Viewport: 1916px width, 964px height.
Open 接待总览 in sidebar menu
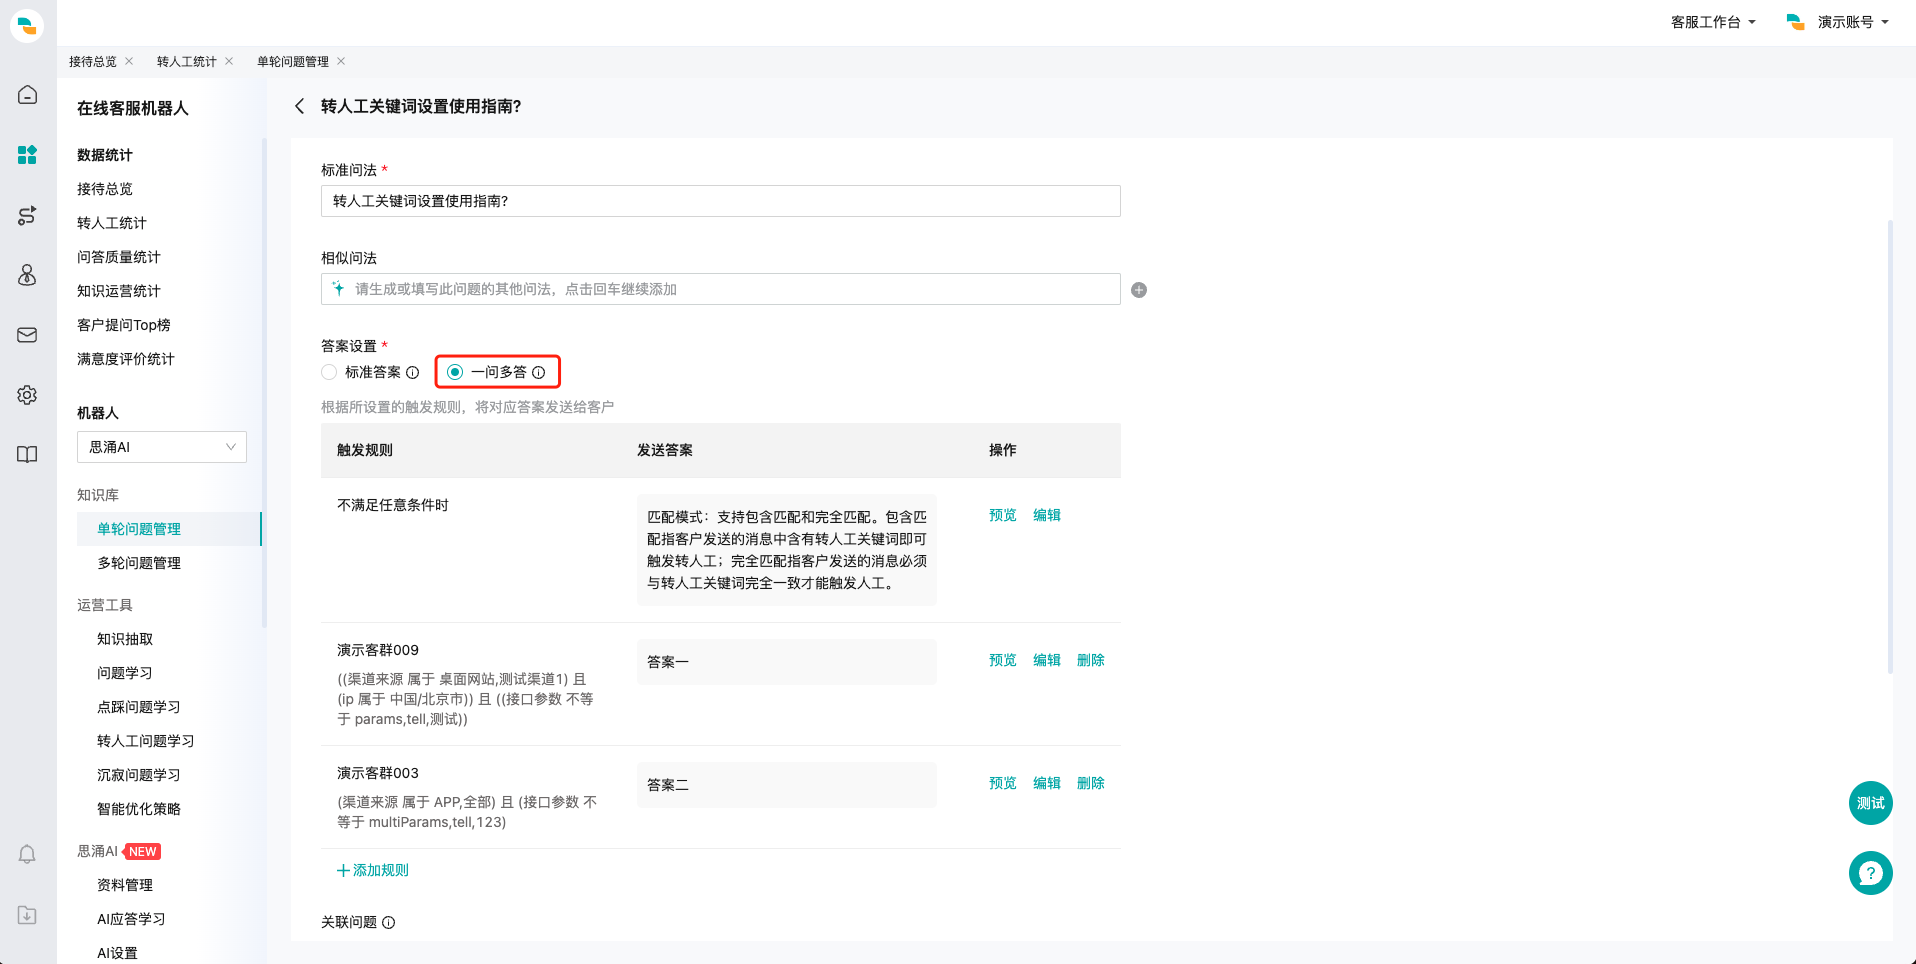tap(105, 189)
